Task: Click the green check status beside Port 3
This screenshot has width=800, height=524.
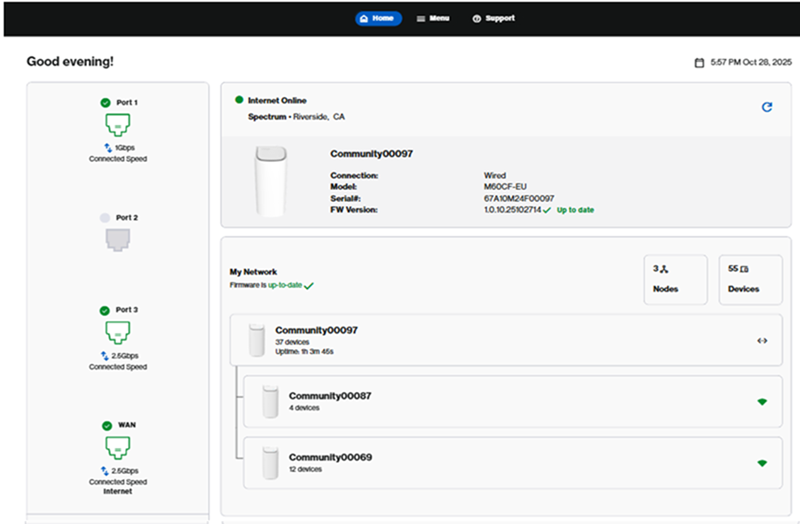Action: point(105,310)
